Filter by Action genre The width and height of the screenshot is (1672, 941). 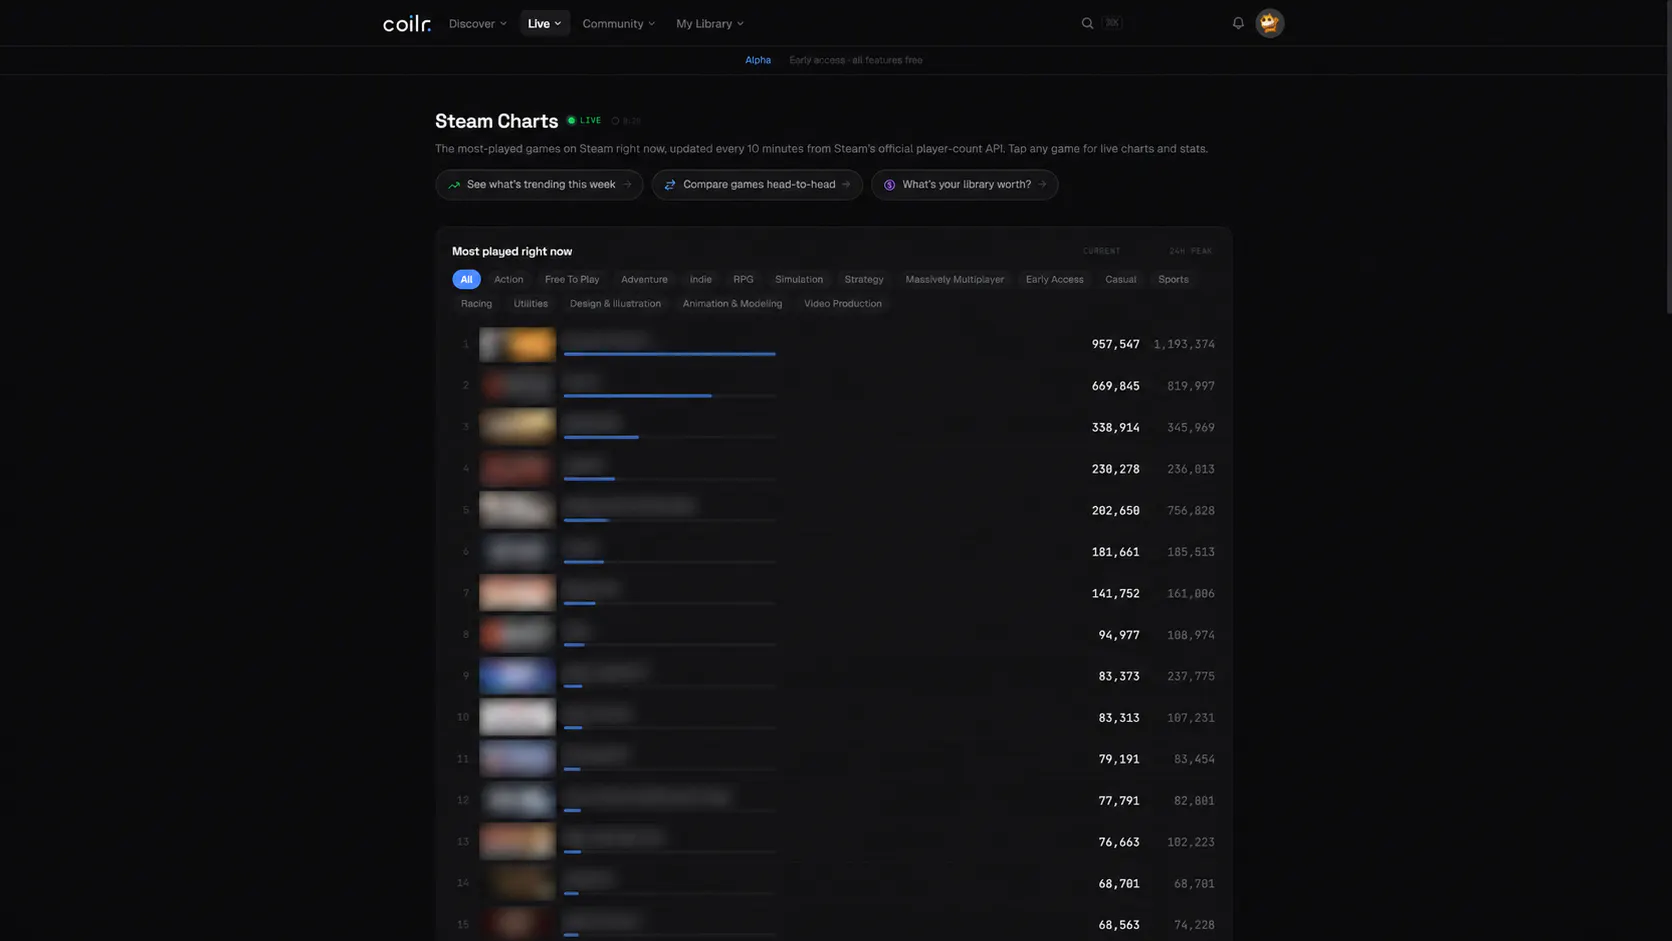508,279
